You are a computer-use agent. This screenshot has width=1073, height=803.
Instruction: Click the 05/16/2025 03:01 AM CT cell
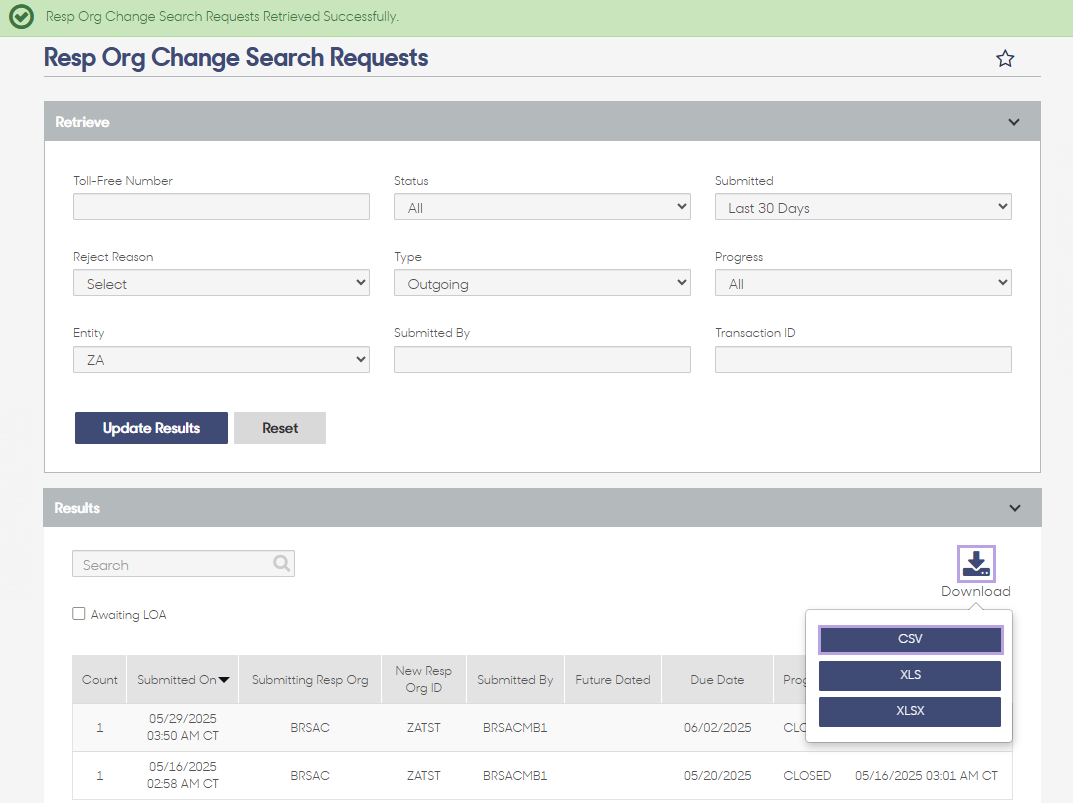pos(926,776)
